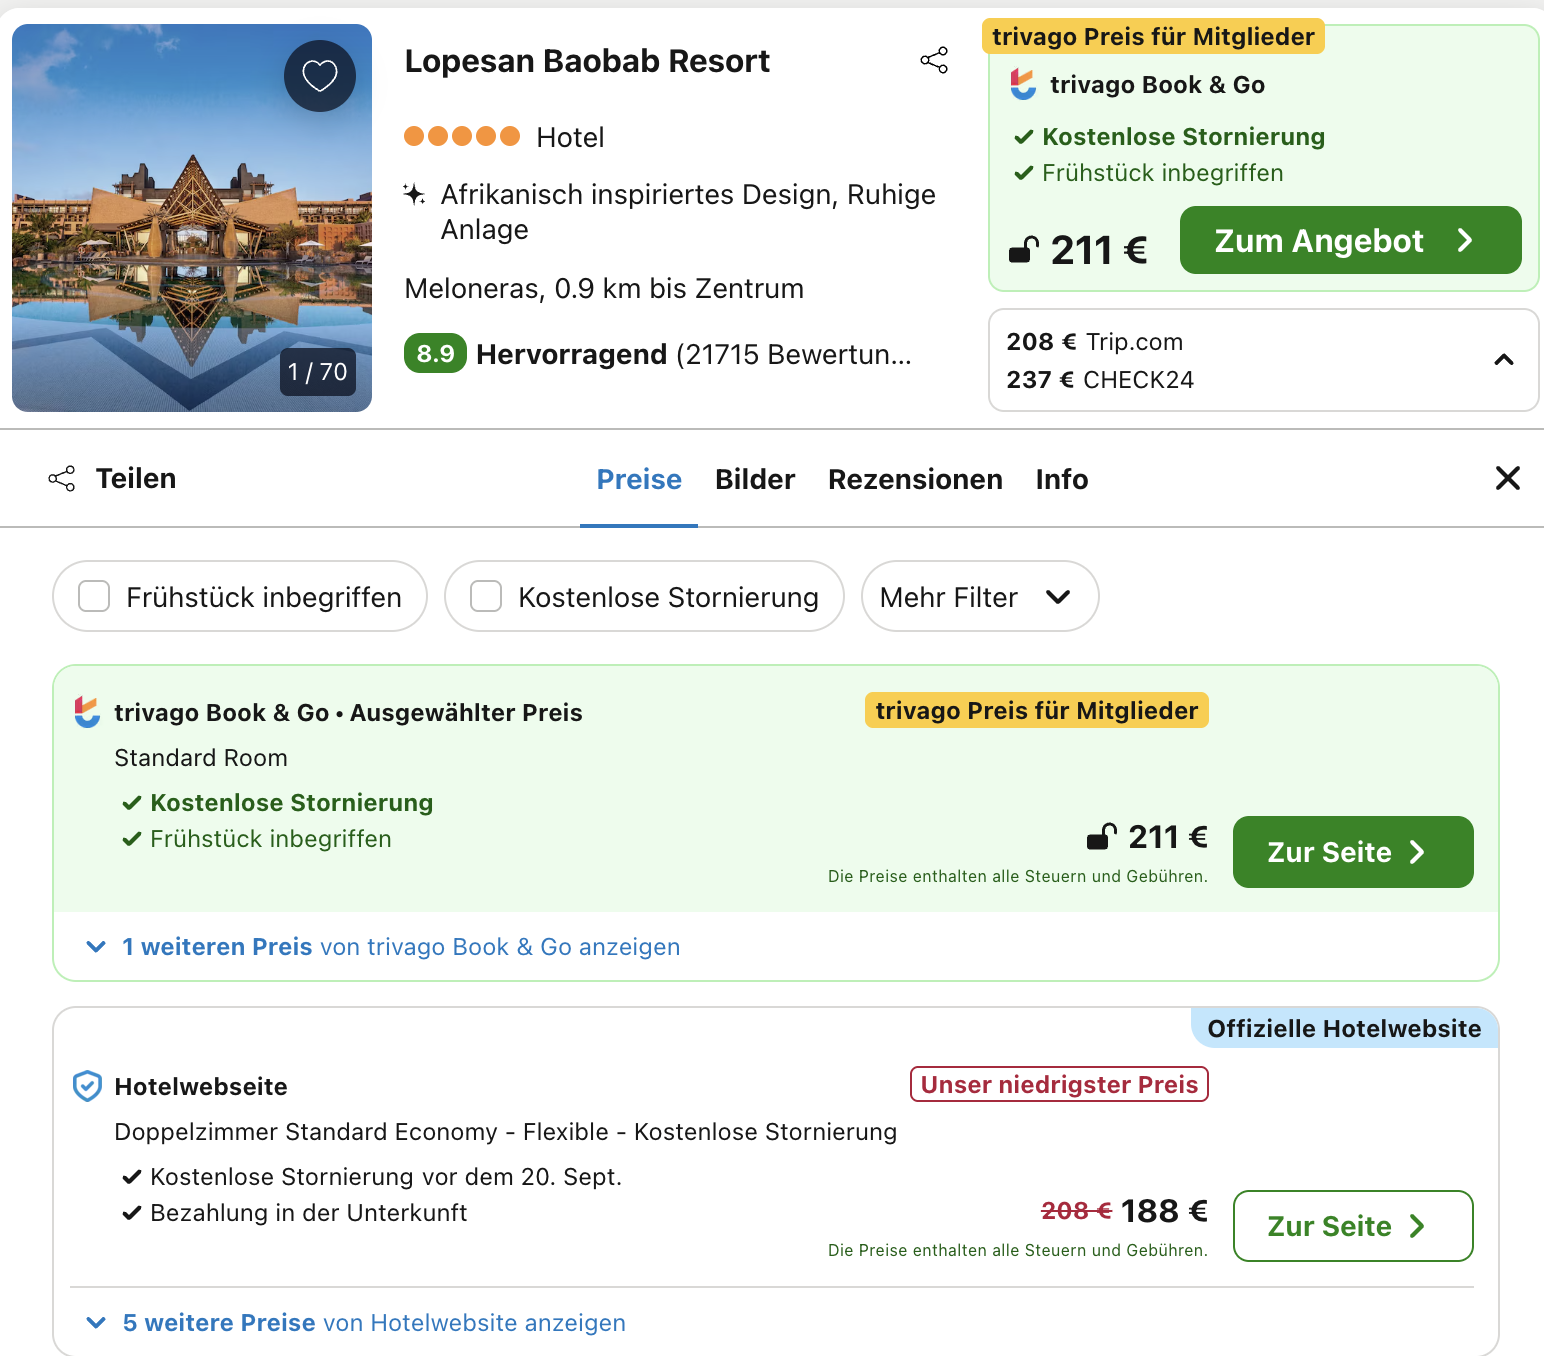The width and height of the screenshot is (1544, 1356).
Task: Click the heart favorite icon on hotel photo
Action: [319, 76]
